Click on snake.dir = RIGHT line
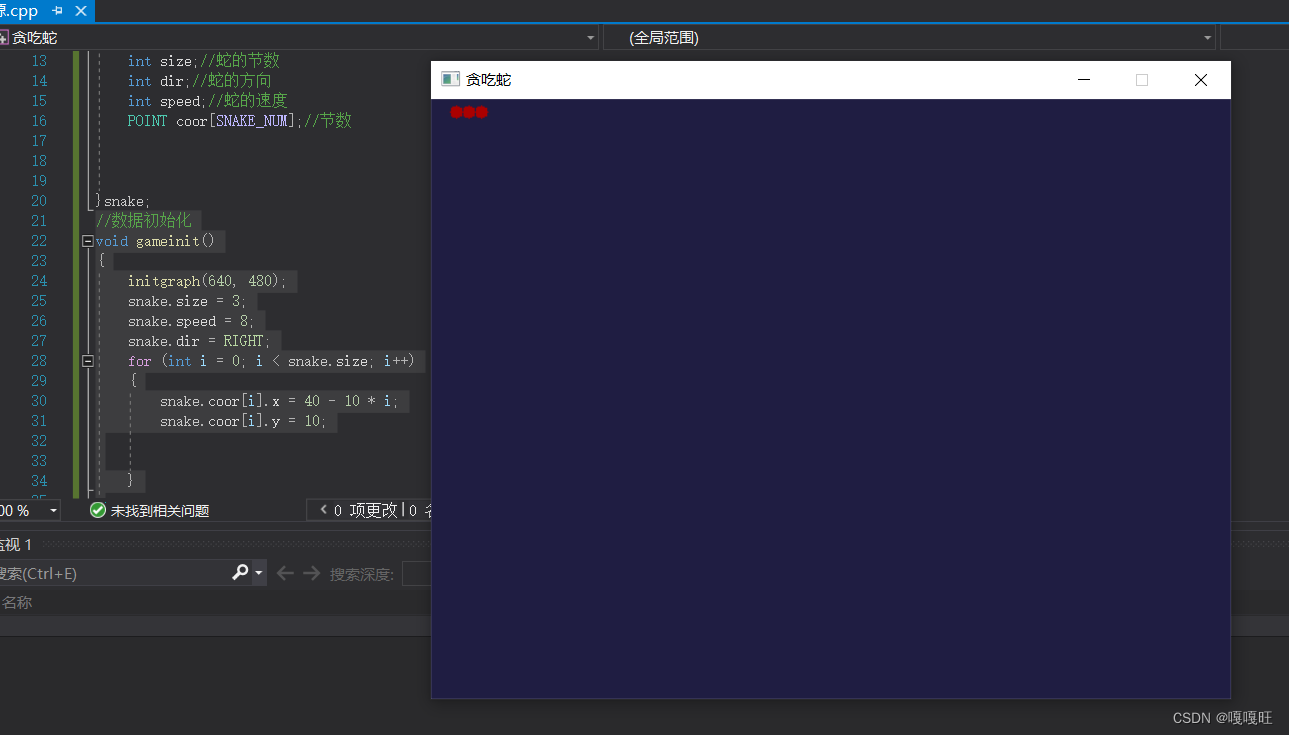Image resolution: width=1289 pixels, height=735 pixels. [199, 341]
